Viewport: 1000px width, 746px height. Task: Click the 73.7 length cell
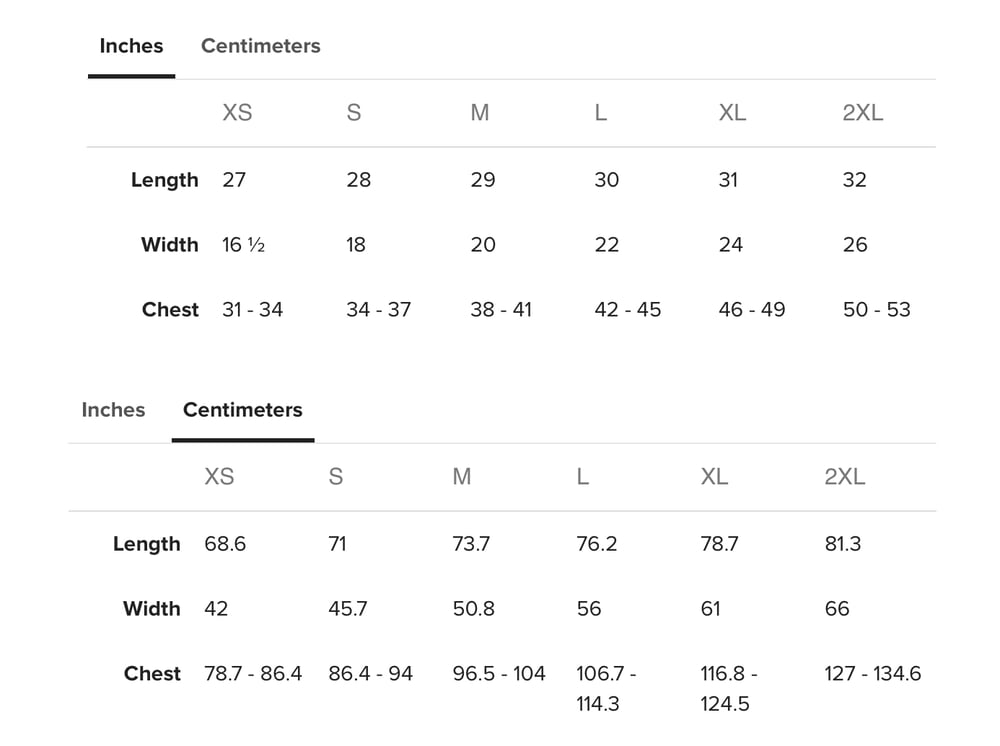(471, 544)
